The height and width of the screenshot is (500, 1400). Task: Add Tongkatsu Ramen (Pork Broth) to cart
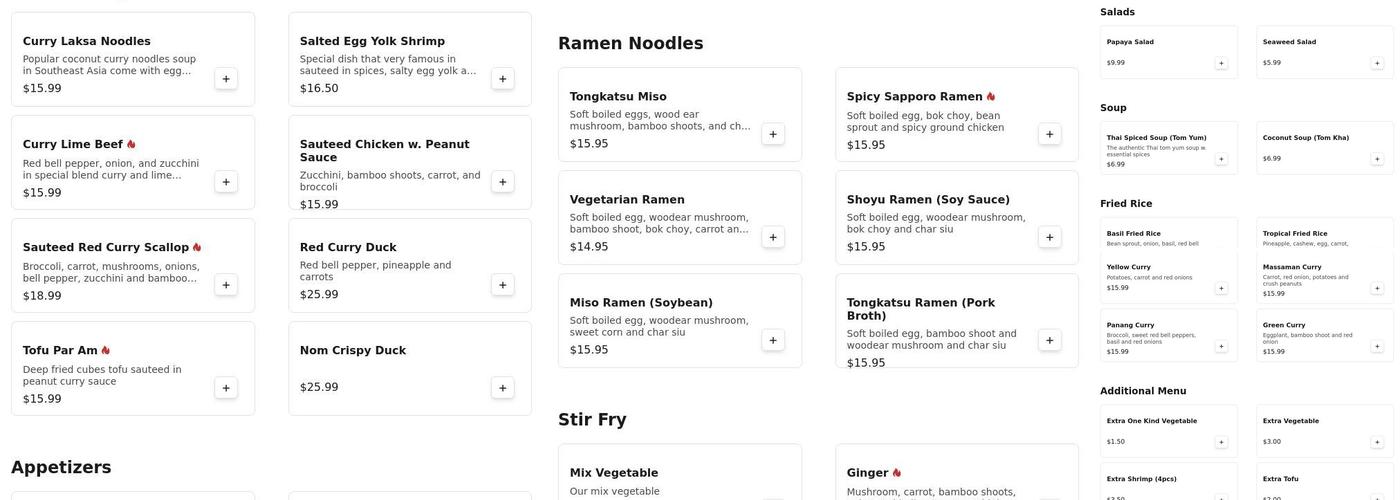(1050, 340)
